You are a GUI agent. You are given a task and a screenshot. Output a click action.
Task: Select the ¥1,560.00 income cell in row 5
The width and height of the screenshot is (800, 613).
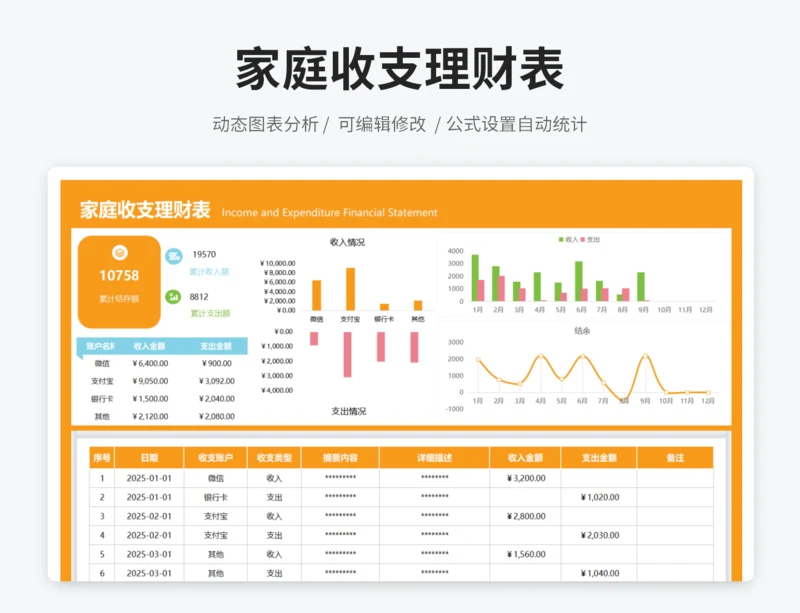[x=526, y=554]
